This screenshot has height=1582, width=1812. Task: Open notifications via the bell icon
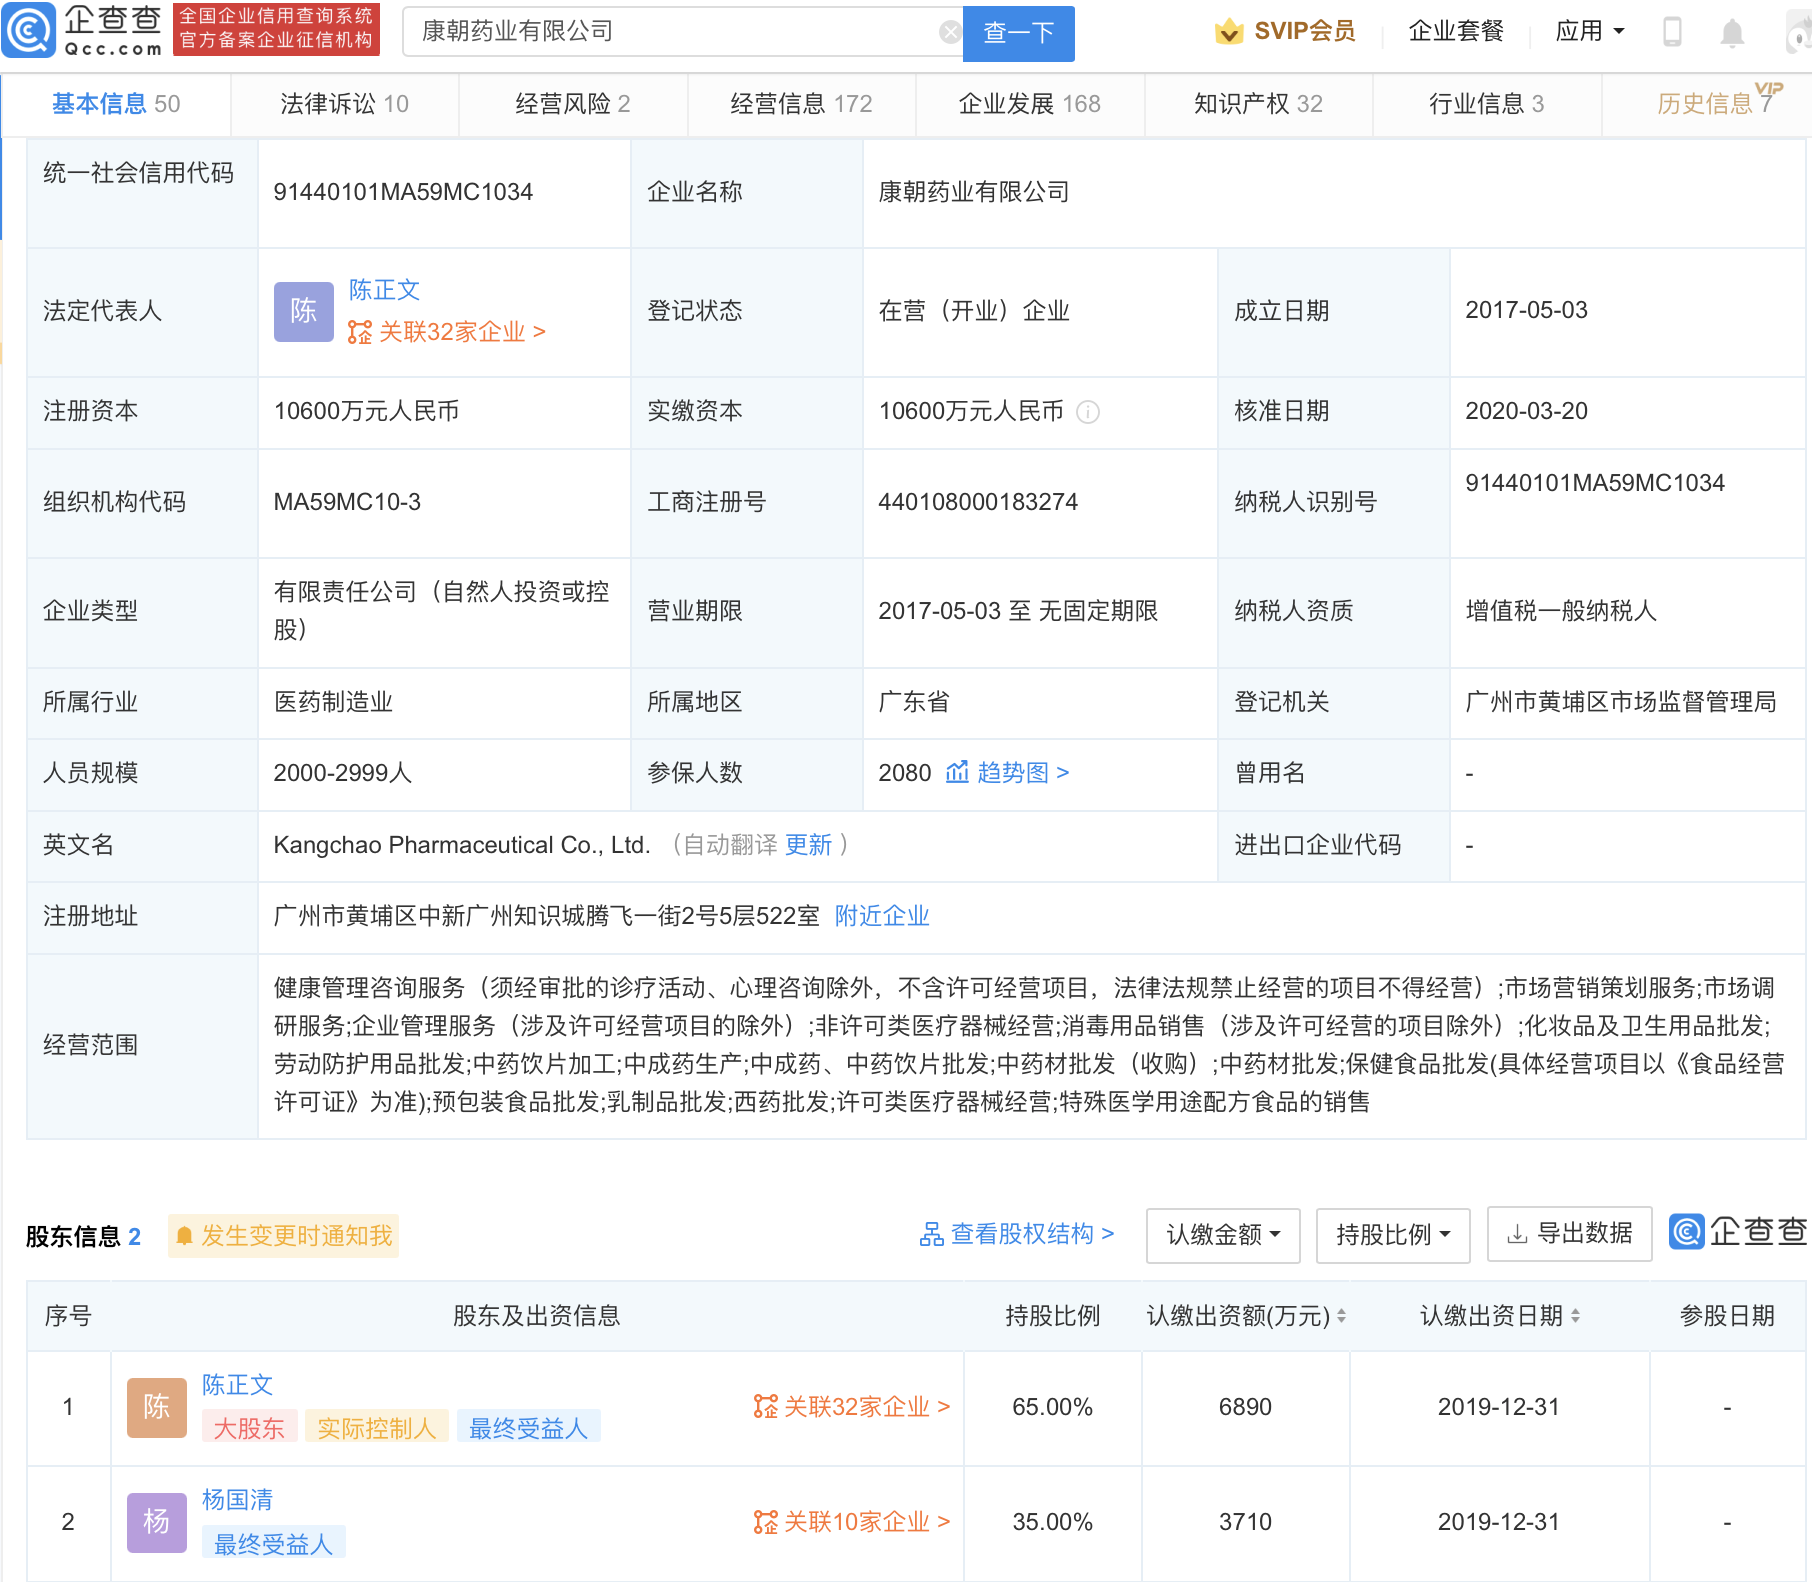point(1732,33)
